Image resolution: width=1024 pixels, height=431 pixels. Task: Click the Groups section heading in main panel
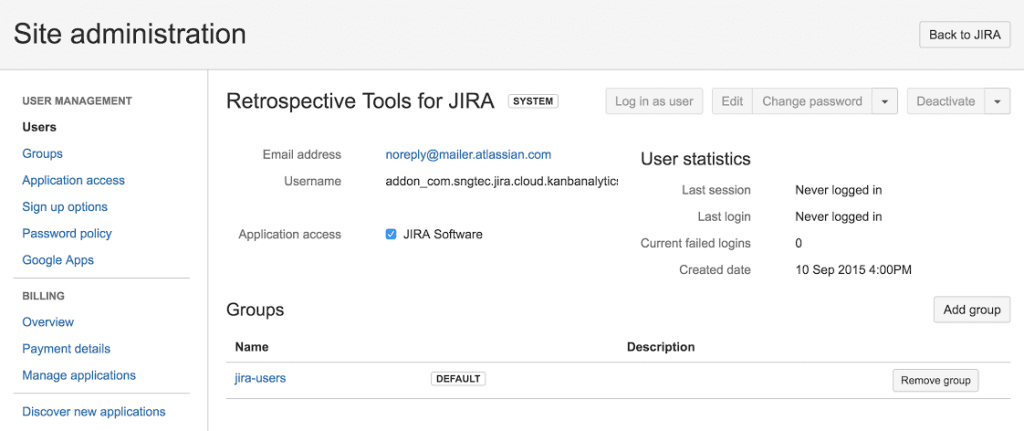point(255,310)
